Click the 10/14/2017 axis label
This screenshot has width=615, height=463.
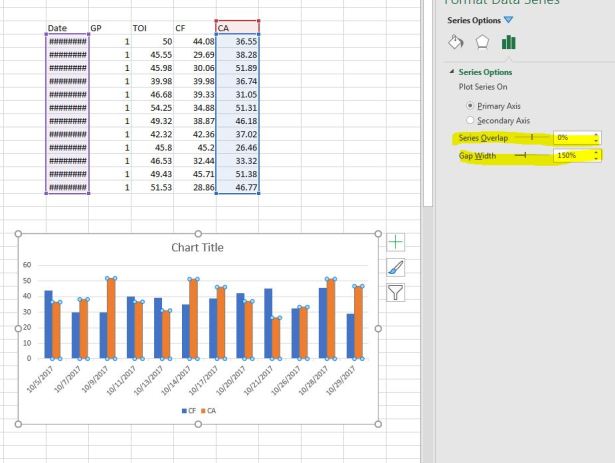click(x=176, y=380)
